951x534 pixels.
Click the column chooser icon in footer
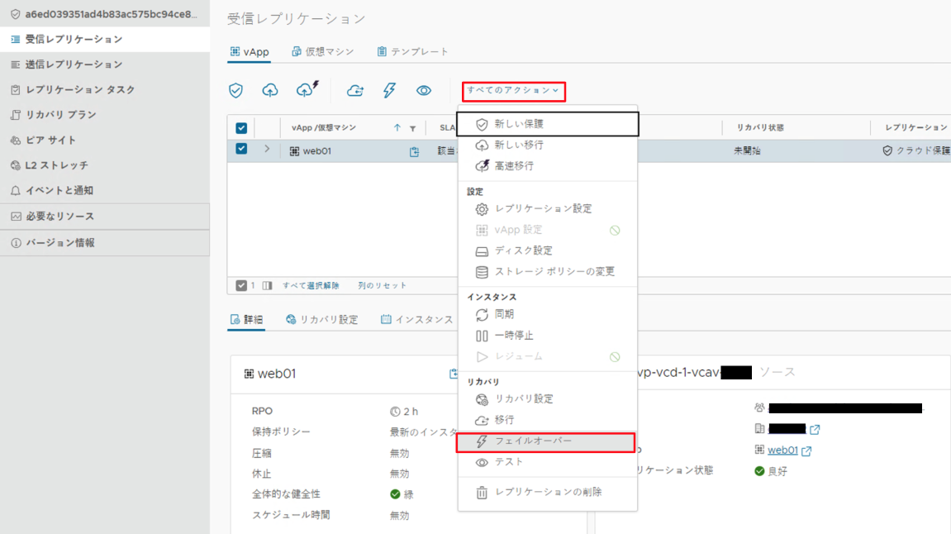(x=267, y=286)
